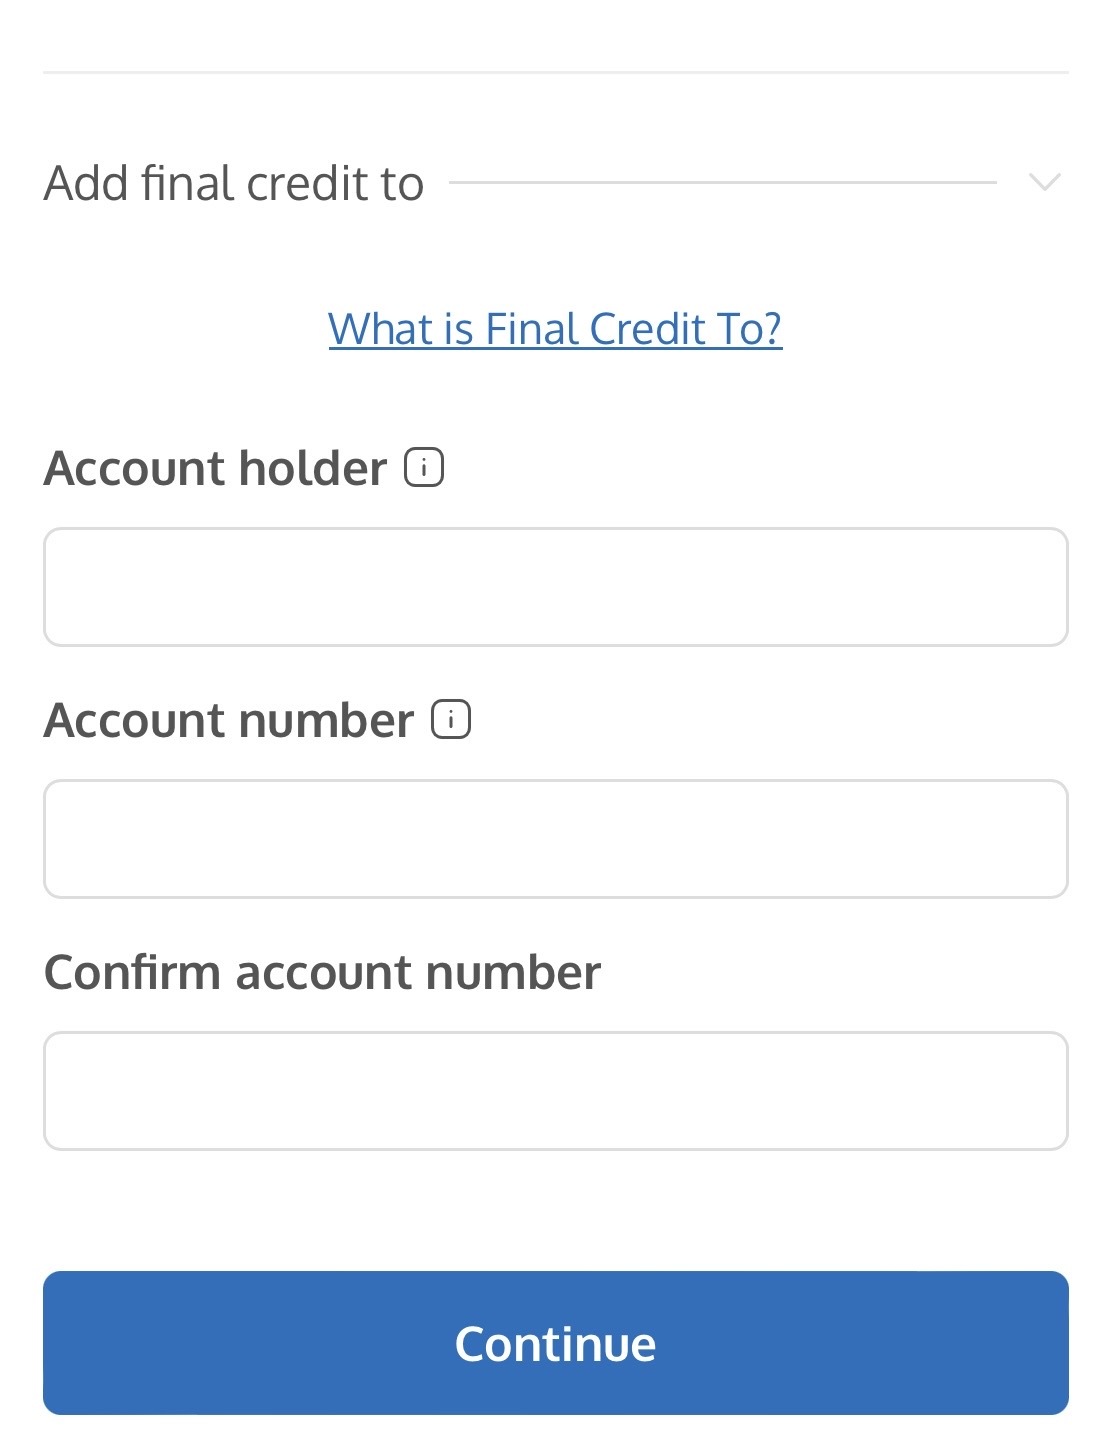Screen dimensions: 1108x1447
Task: Tap Continue to proceed with the transfer
Action: tap(555, 1343)
